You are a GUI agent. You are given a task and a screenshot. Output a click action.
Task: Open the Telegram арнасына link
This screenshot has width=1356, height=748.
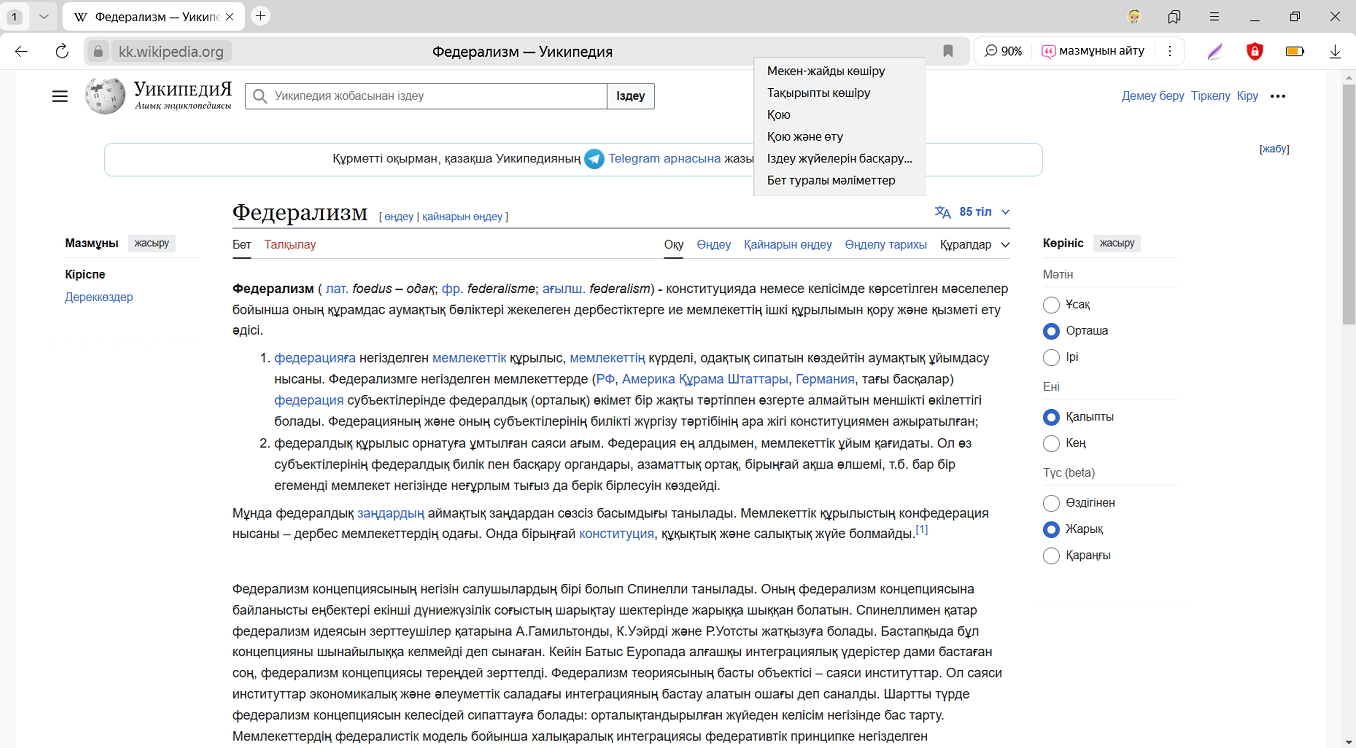pyautogui.click(x=664, y=159)
